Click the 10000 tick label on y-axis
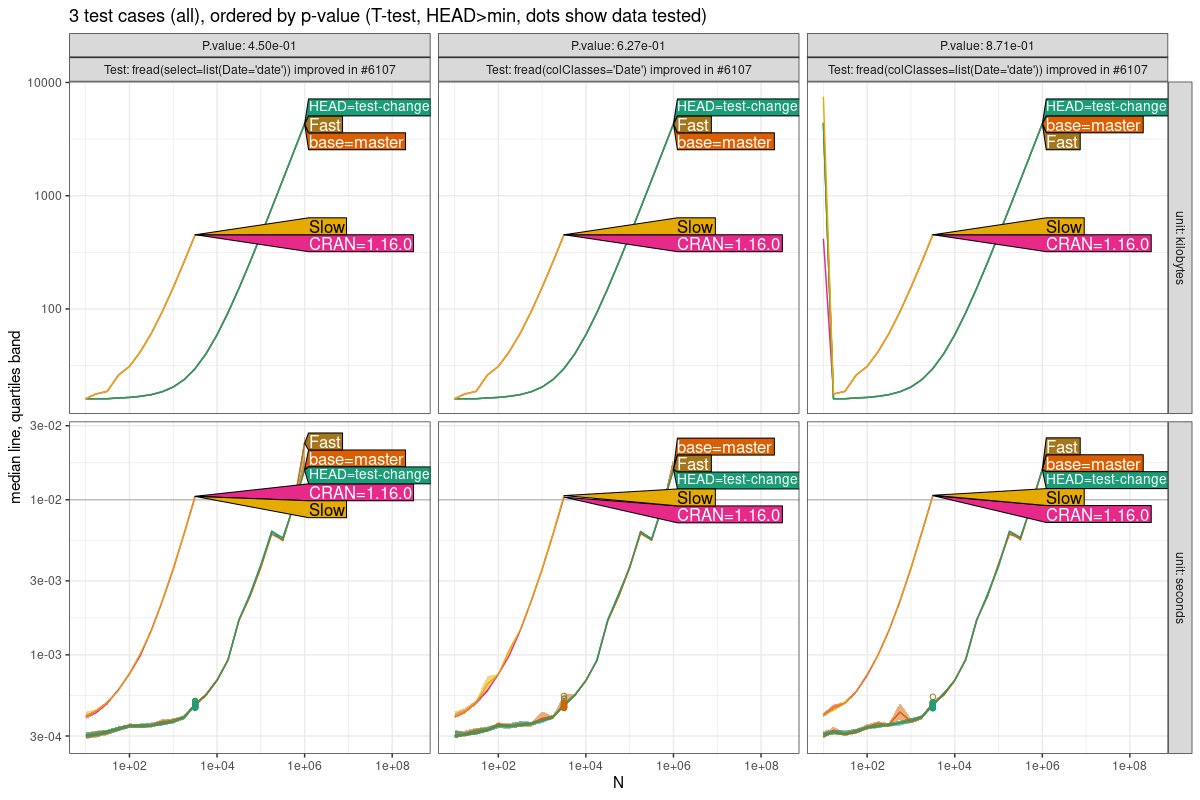The height and width of the screenshot is (800, 1200). click(x=43, y=82)
